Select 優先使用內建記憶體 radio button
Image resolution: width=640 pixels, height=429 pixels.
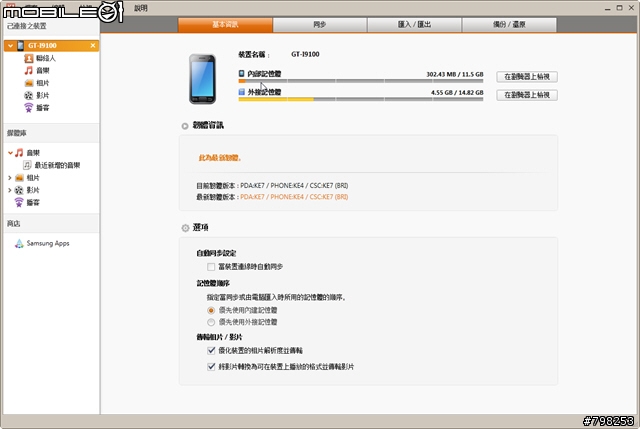coord(211,310)
